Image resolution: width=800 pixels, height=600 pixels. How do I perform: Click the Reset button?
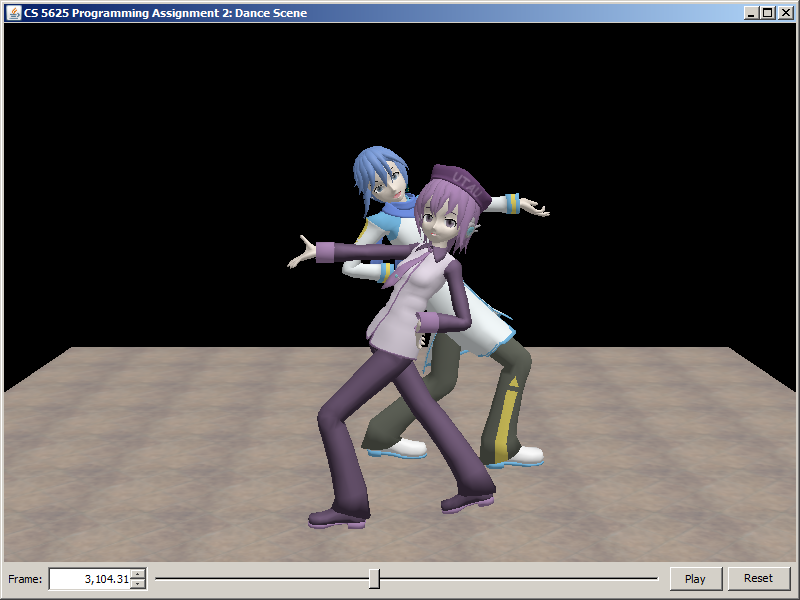[758, 578]
